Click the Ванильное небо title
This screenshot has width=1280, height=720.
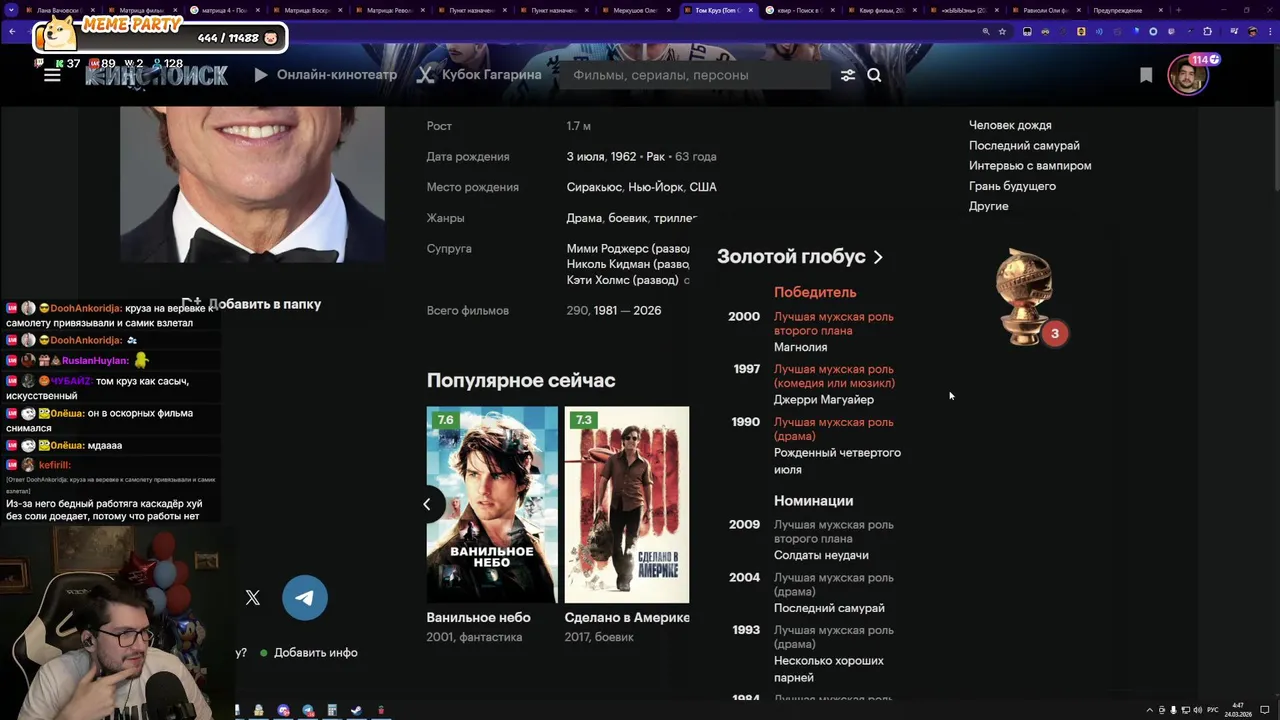pos(478,618)
